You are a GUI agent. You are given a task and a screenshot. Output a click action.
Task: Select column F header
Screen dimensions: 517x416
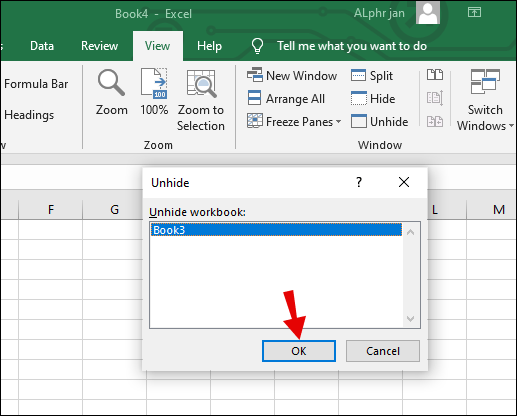(50, 210)
